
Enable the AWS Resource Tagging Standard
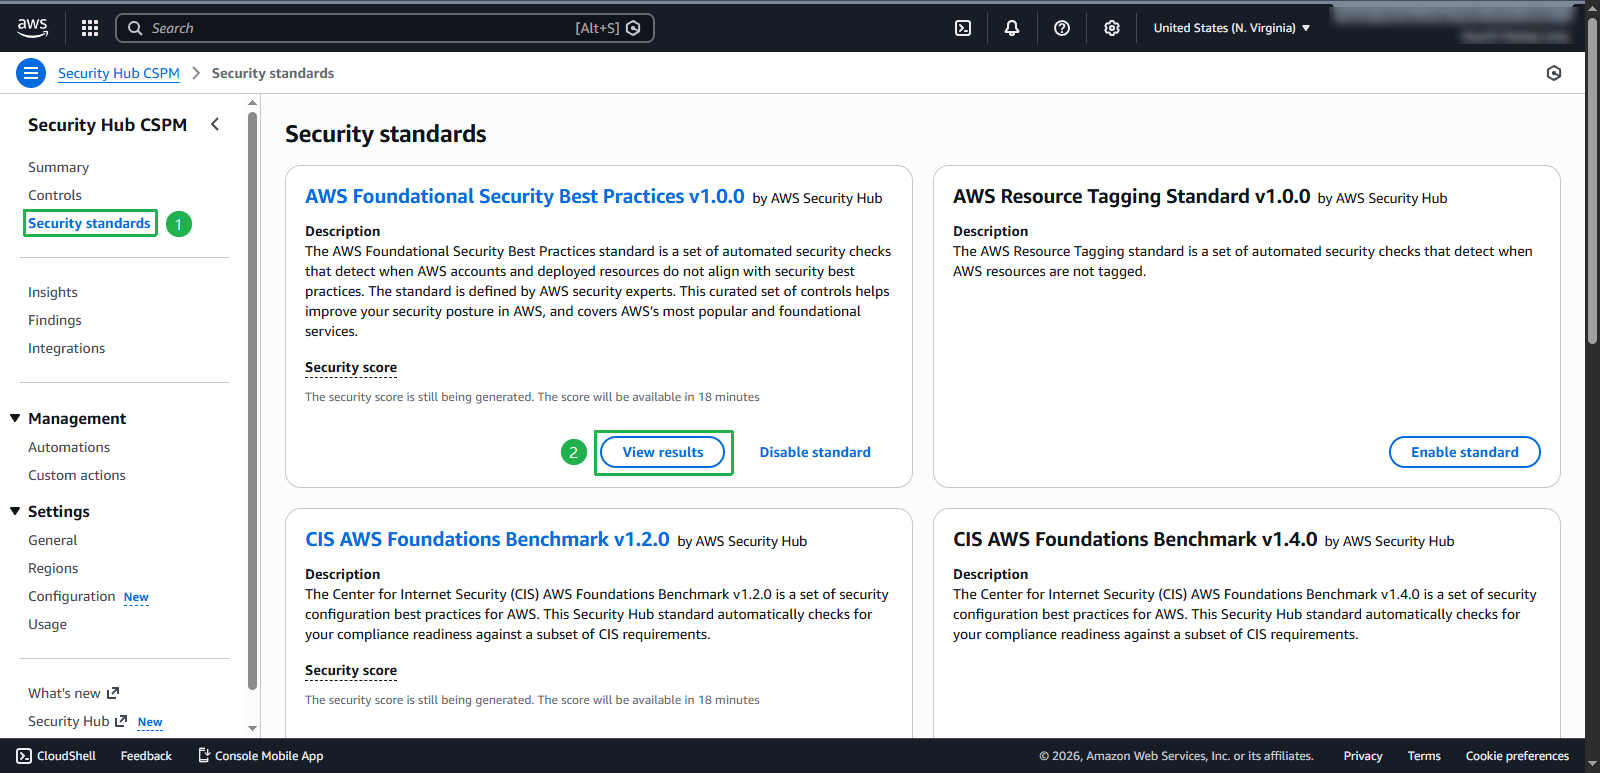pos(1464,452)
